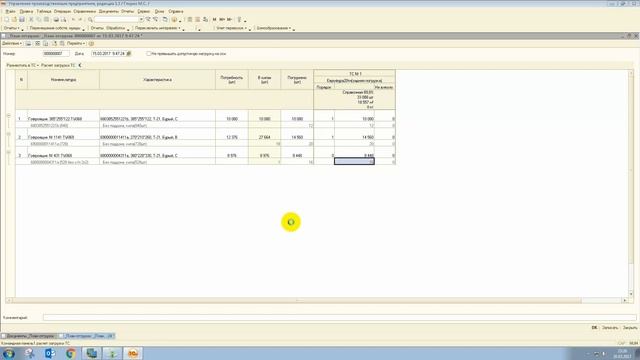
Task: Expand the Отчеты dropdown in second toolbar
Action: pyautogui.click(x=11, y=28)
